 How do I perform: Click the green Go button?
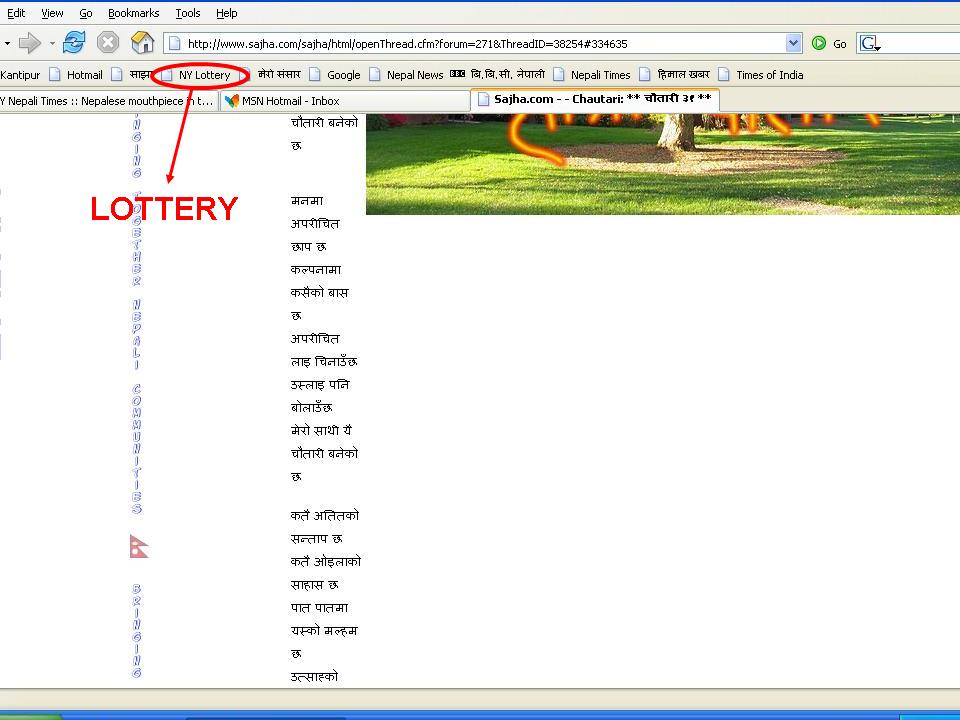pos(829,44)
